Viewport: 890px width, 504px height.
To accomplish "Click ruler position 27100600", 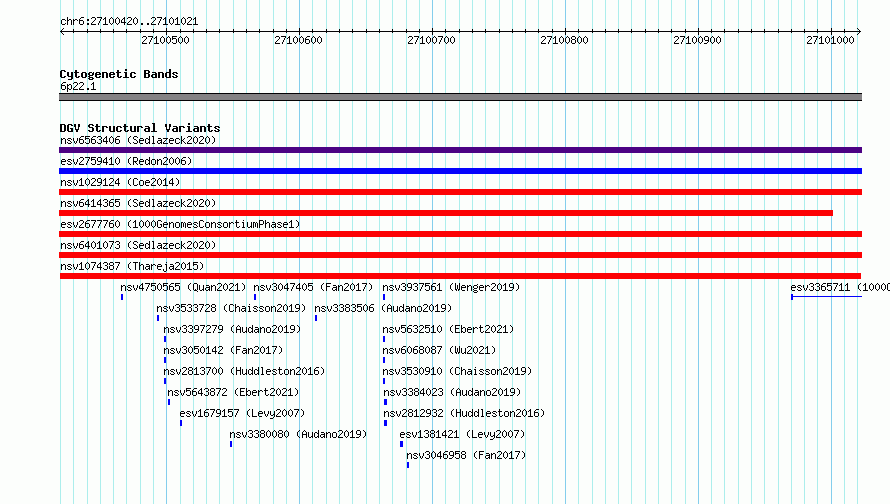I will point(298,40).
